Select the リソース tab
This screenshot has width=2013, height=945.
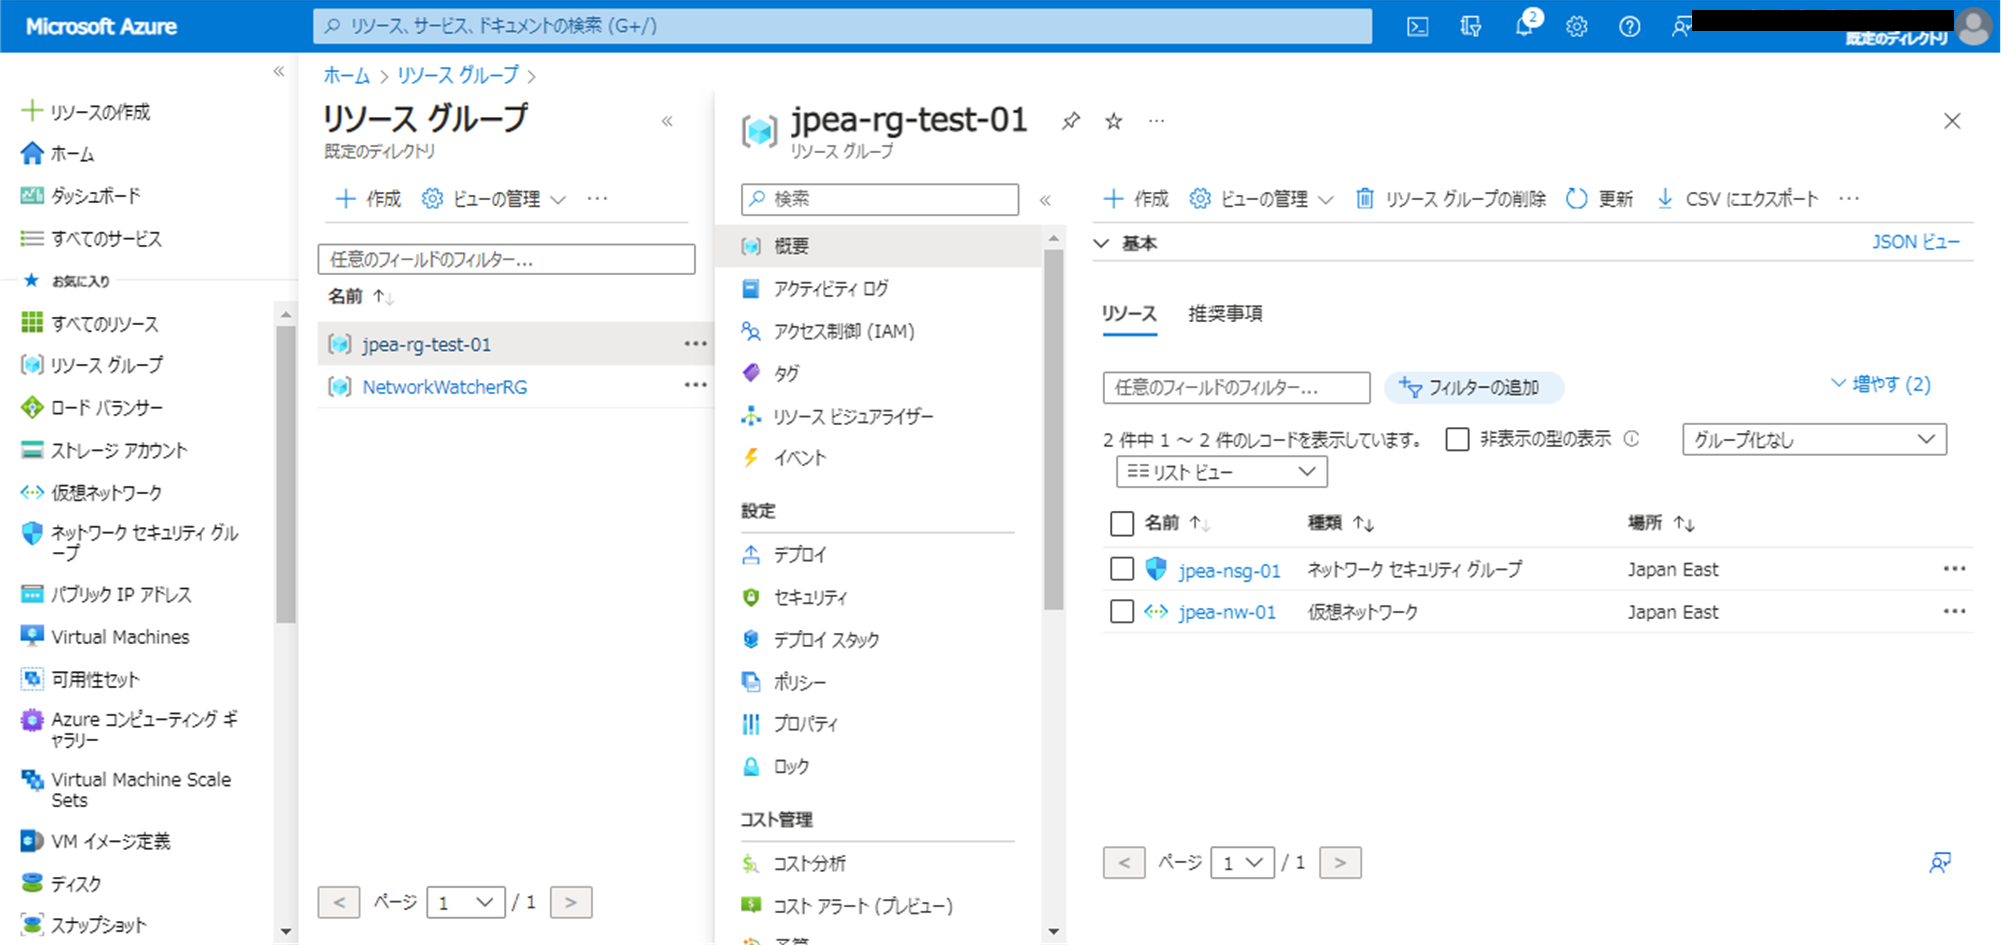tap(1129, 314)
